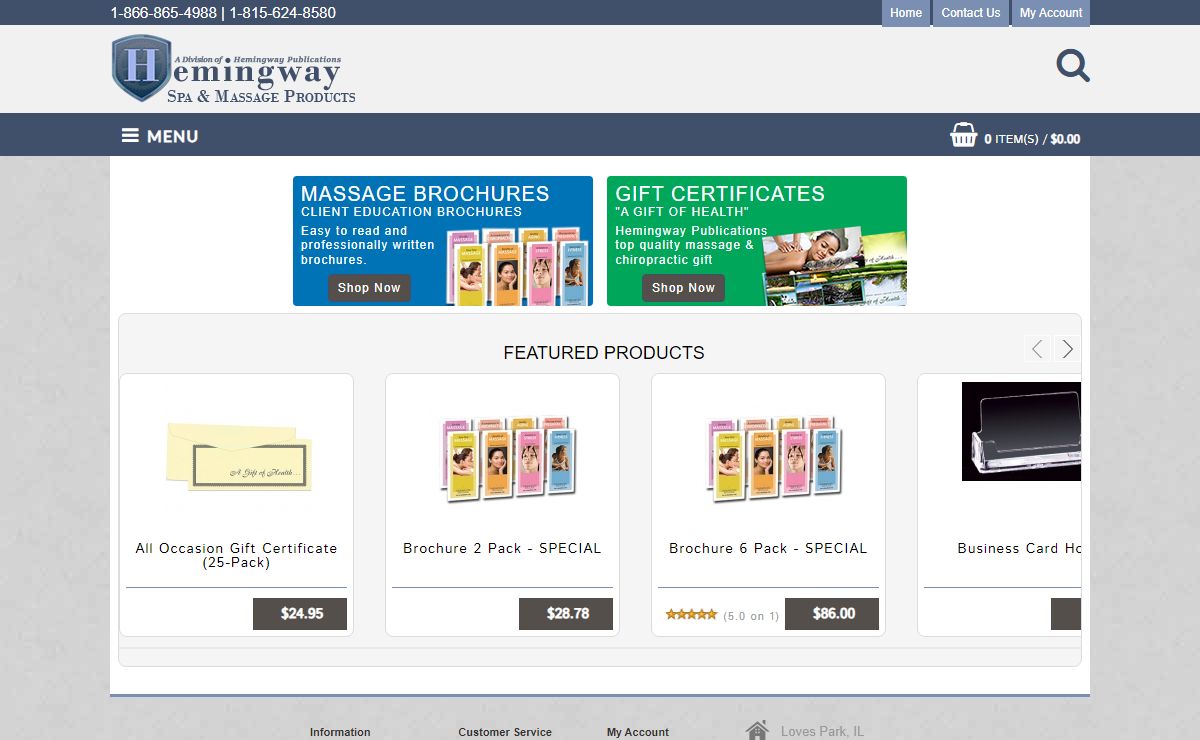
Task: Click the cart 0 ITEM(S) / $0.00 text
Action: [1032, 139]
